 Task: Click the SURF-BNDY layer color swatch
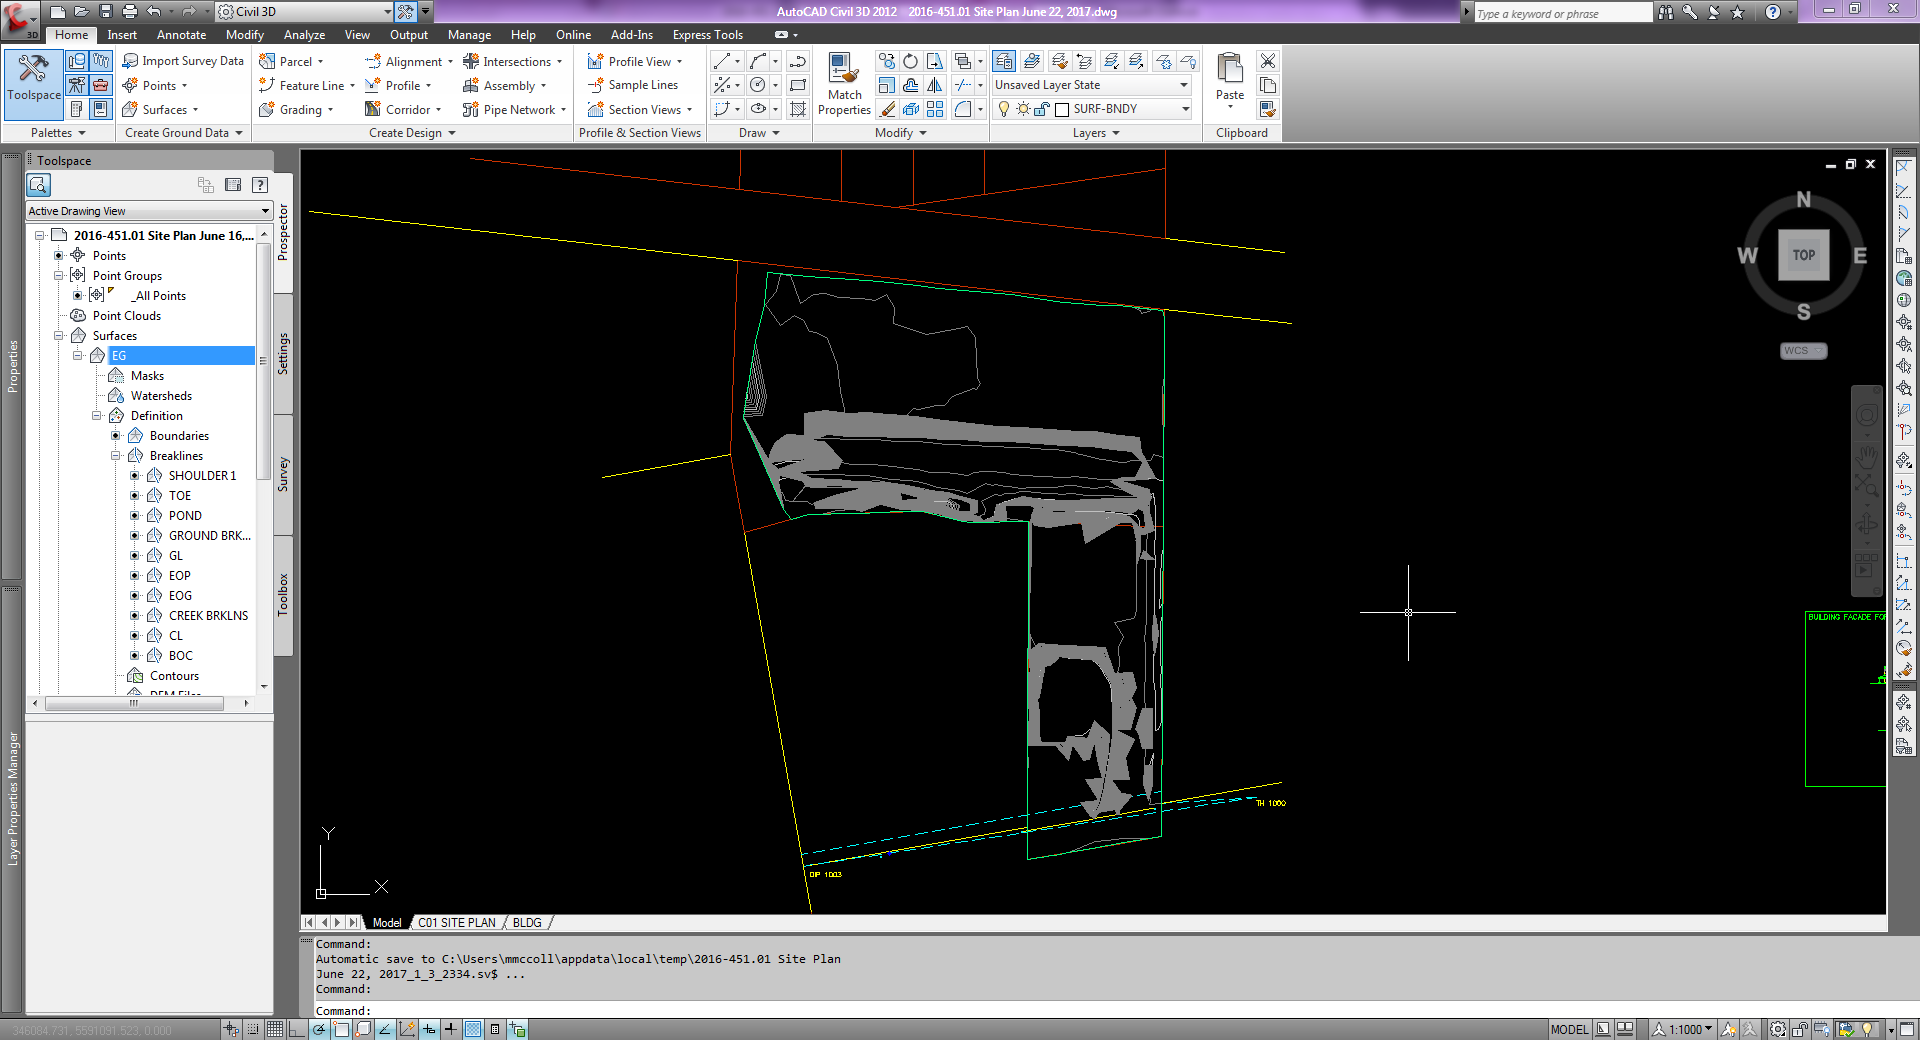click(1062, 110)
